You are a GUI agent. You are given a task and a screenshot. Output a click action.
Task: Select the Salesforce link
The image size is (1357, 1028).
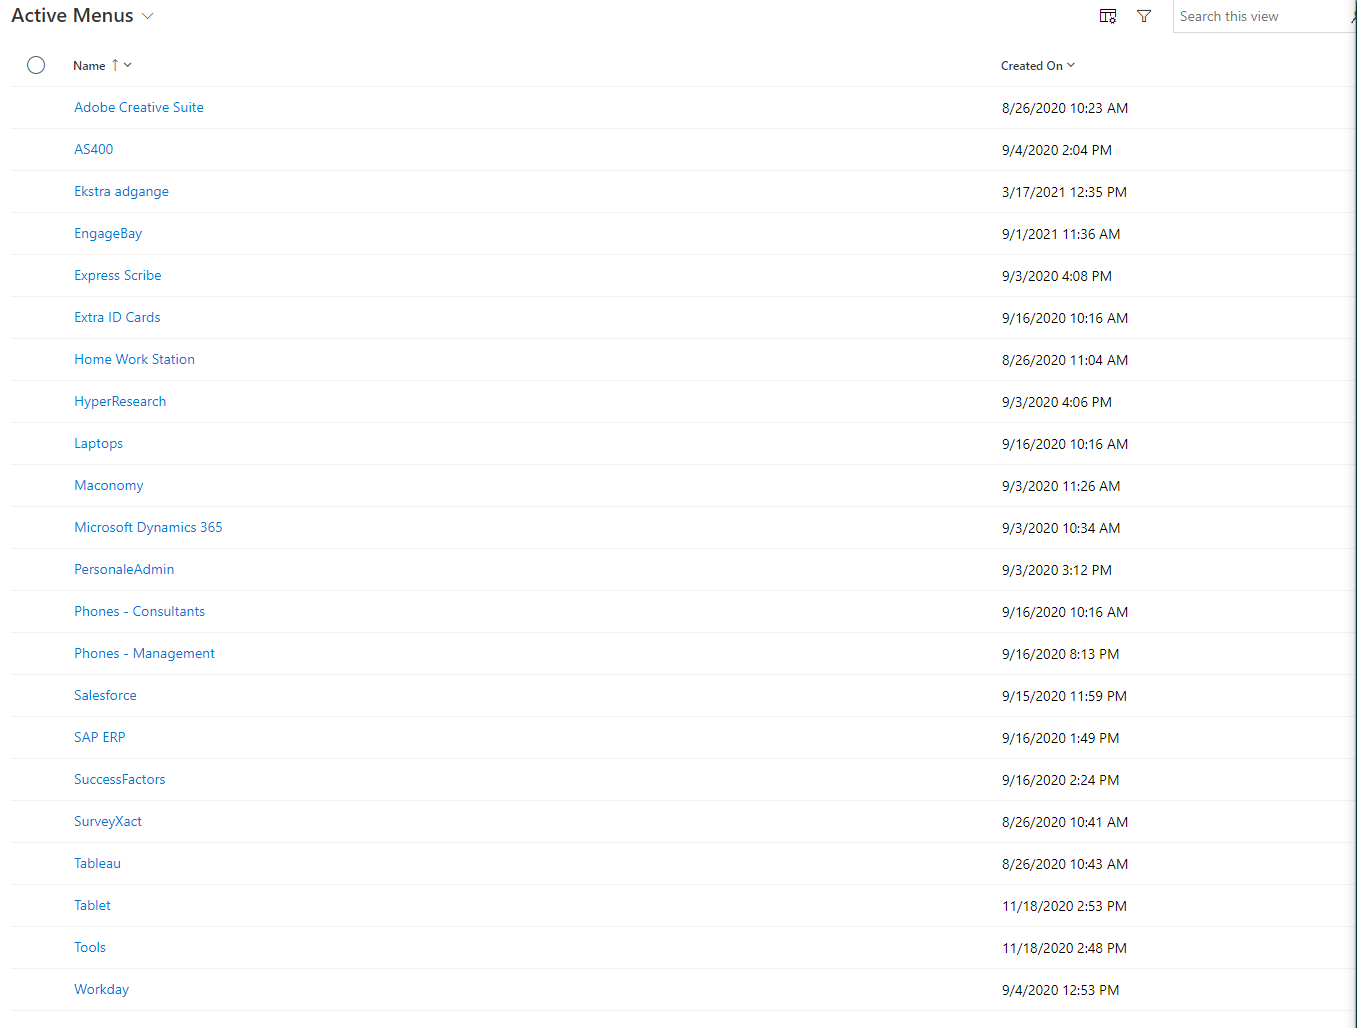tap(105, 696)
